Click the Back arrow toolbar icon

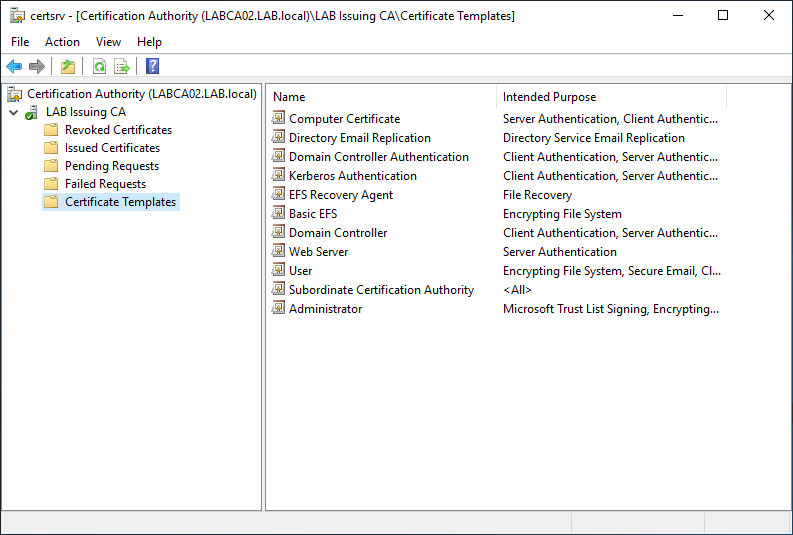pos(14,66)
